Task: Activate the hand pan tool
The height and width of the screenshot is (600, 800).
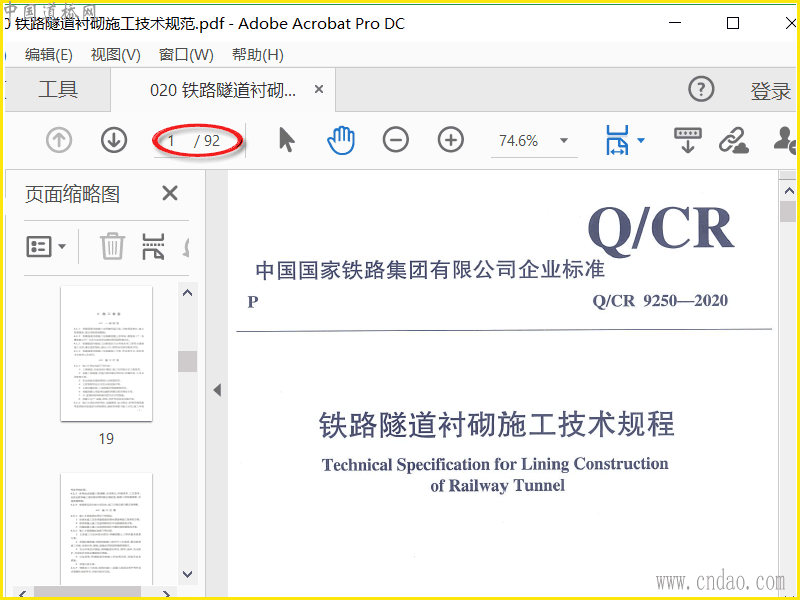Action: coord(341,140)
